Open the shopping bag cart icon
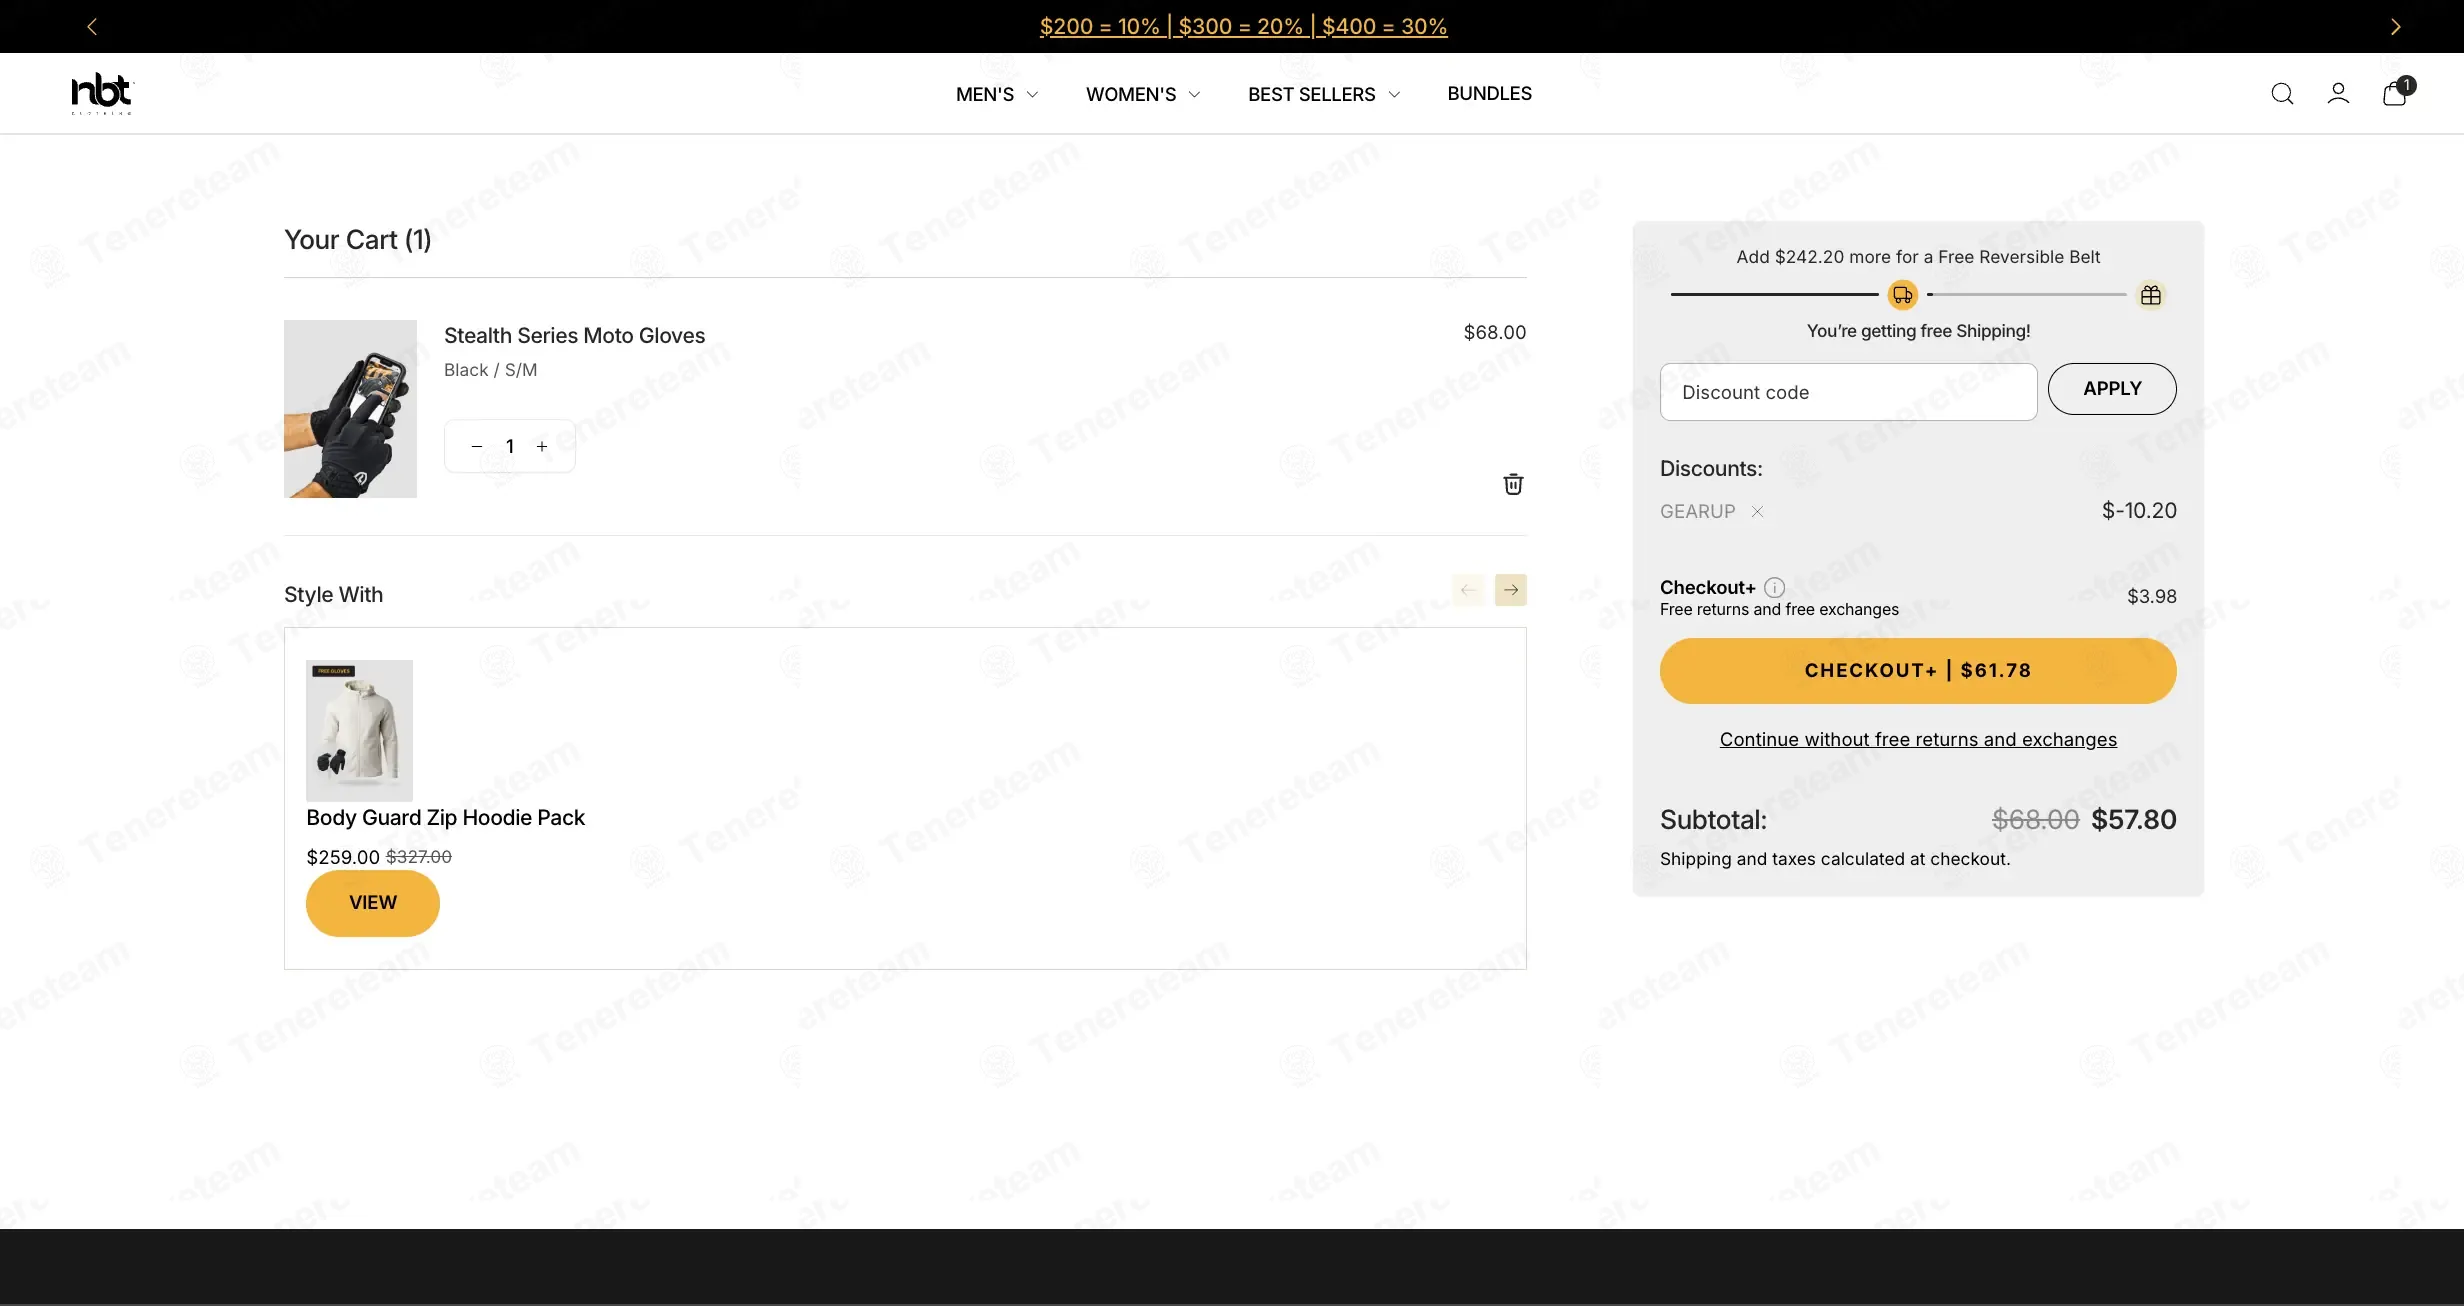The height and width of the screenshot is (1306, 2464). [x=2396, y=92]
